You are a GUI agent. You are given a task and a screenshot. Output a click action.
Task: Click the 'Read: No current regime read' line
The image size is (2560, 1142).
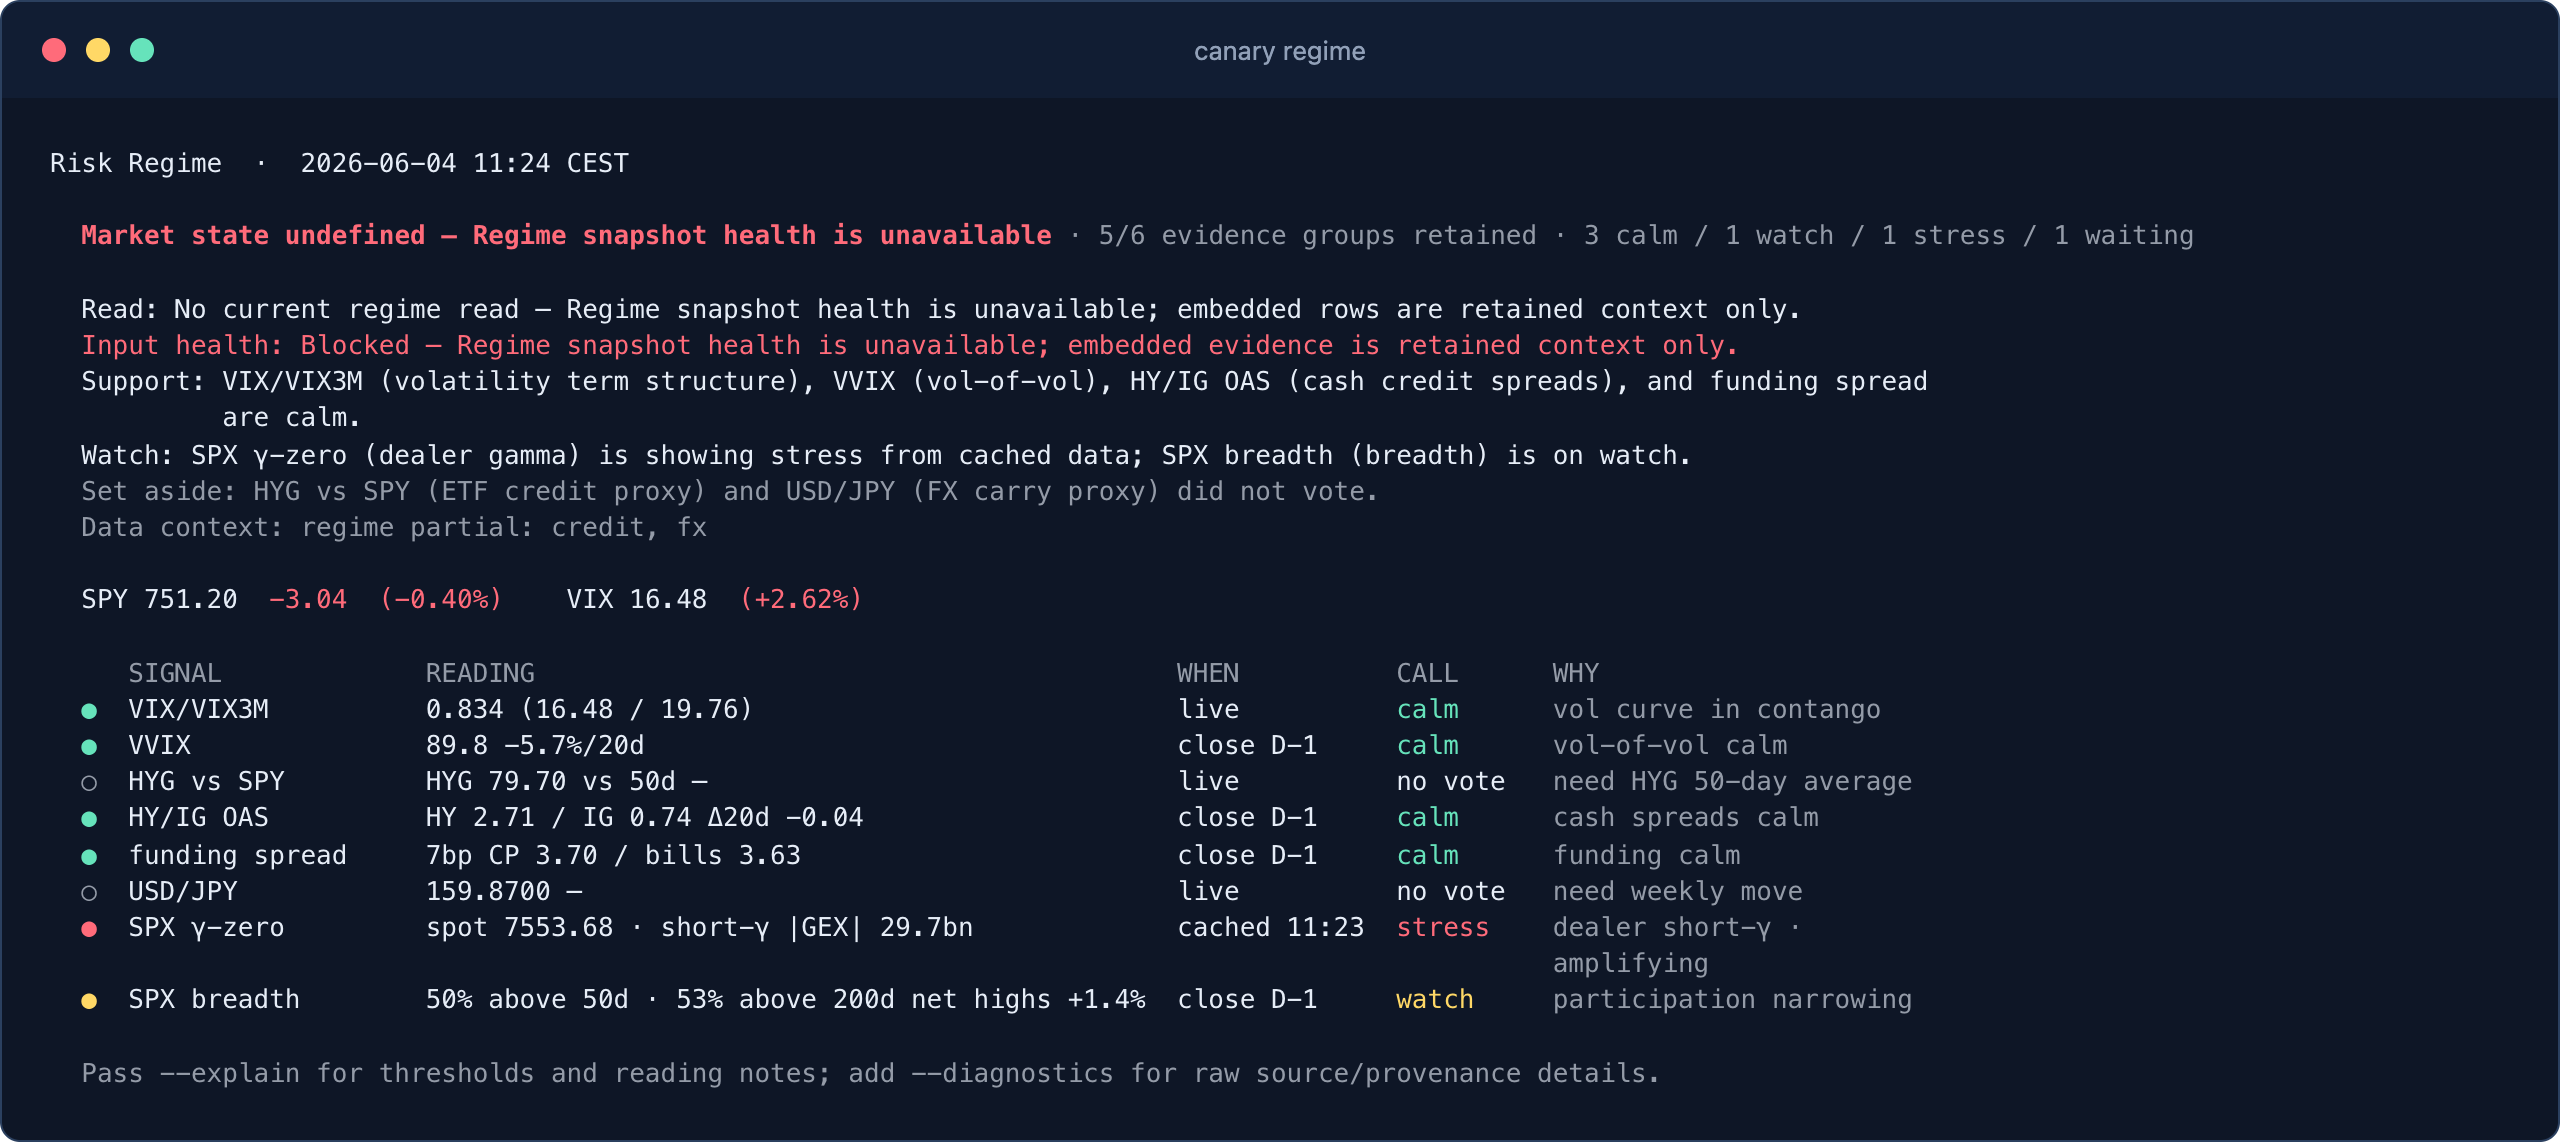click(941, 309)
